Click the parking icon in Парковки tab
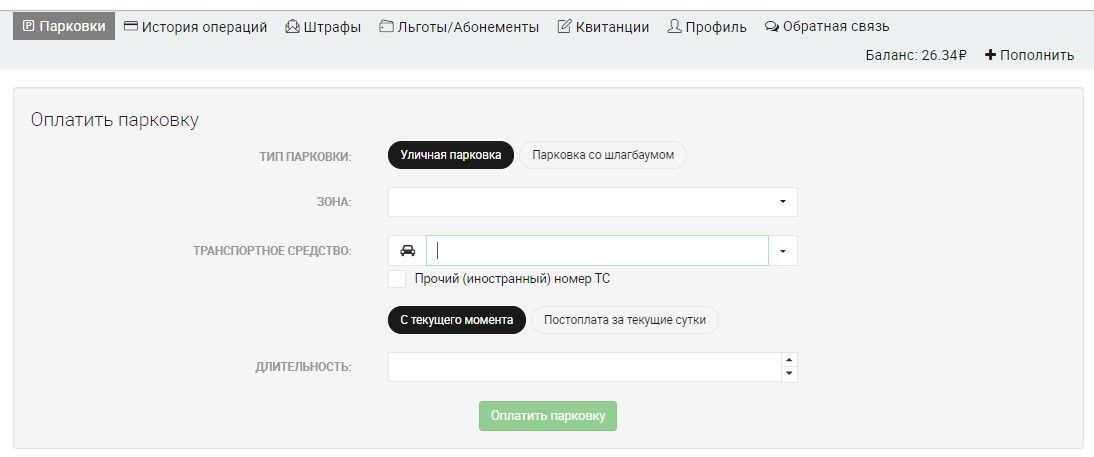The image size is (1094, 457). tap(28, 27)
